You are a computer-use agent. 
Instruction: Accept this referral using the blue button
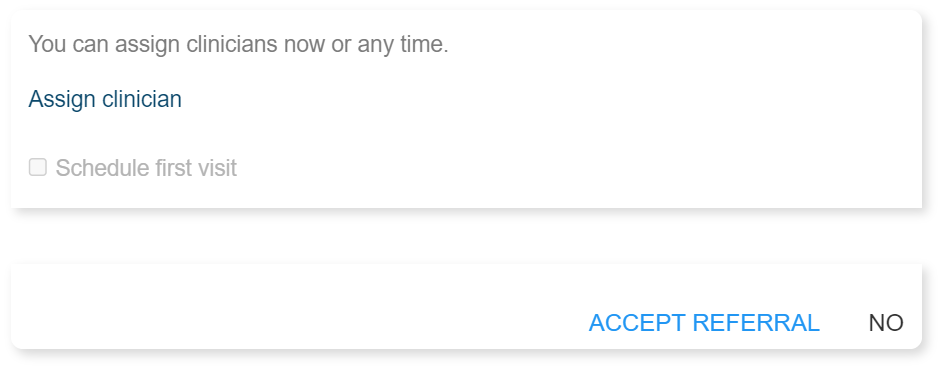(x=704, y=323)
